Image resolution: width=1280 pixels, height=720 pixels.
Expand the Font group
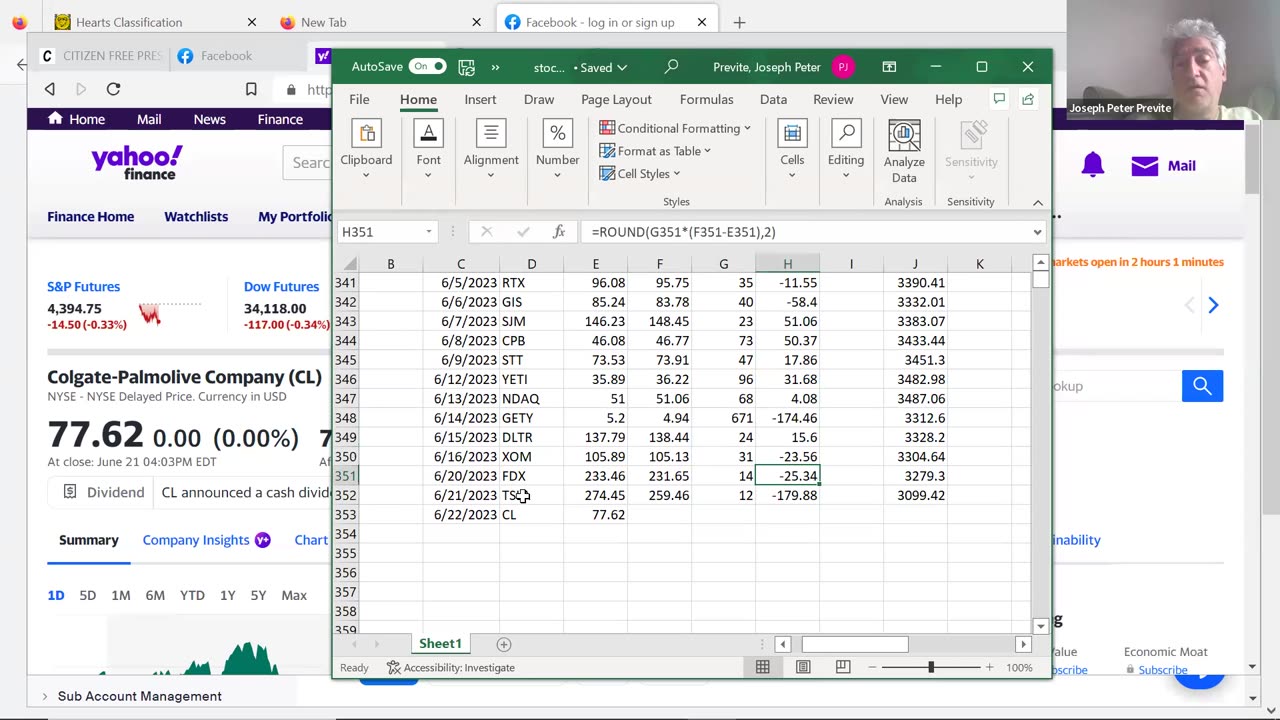428,150
